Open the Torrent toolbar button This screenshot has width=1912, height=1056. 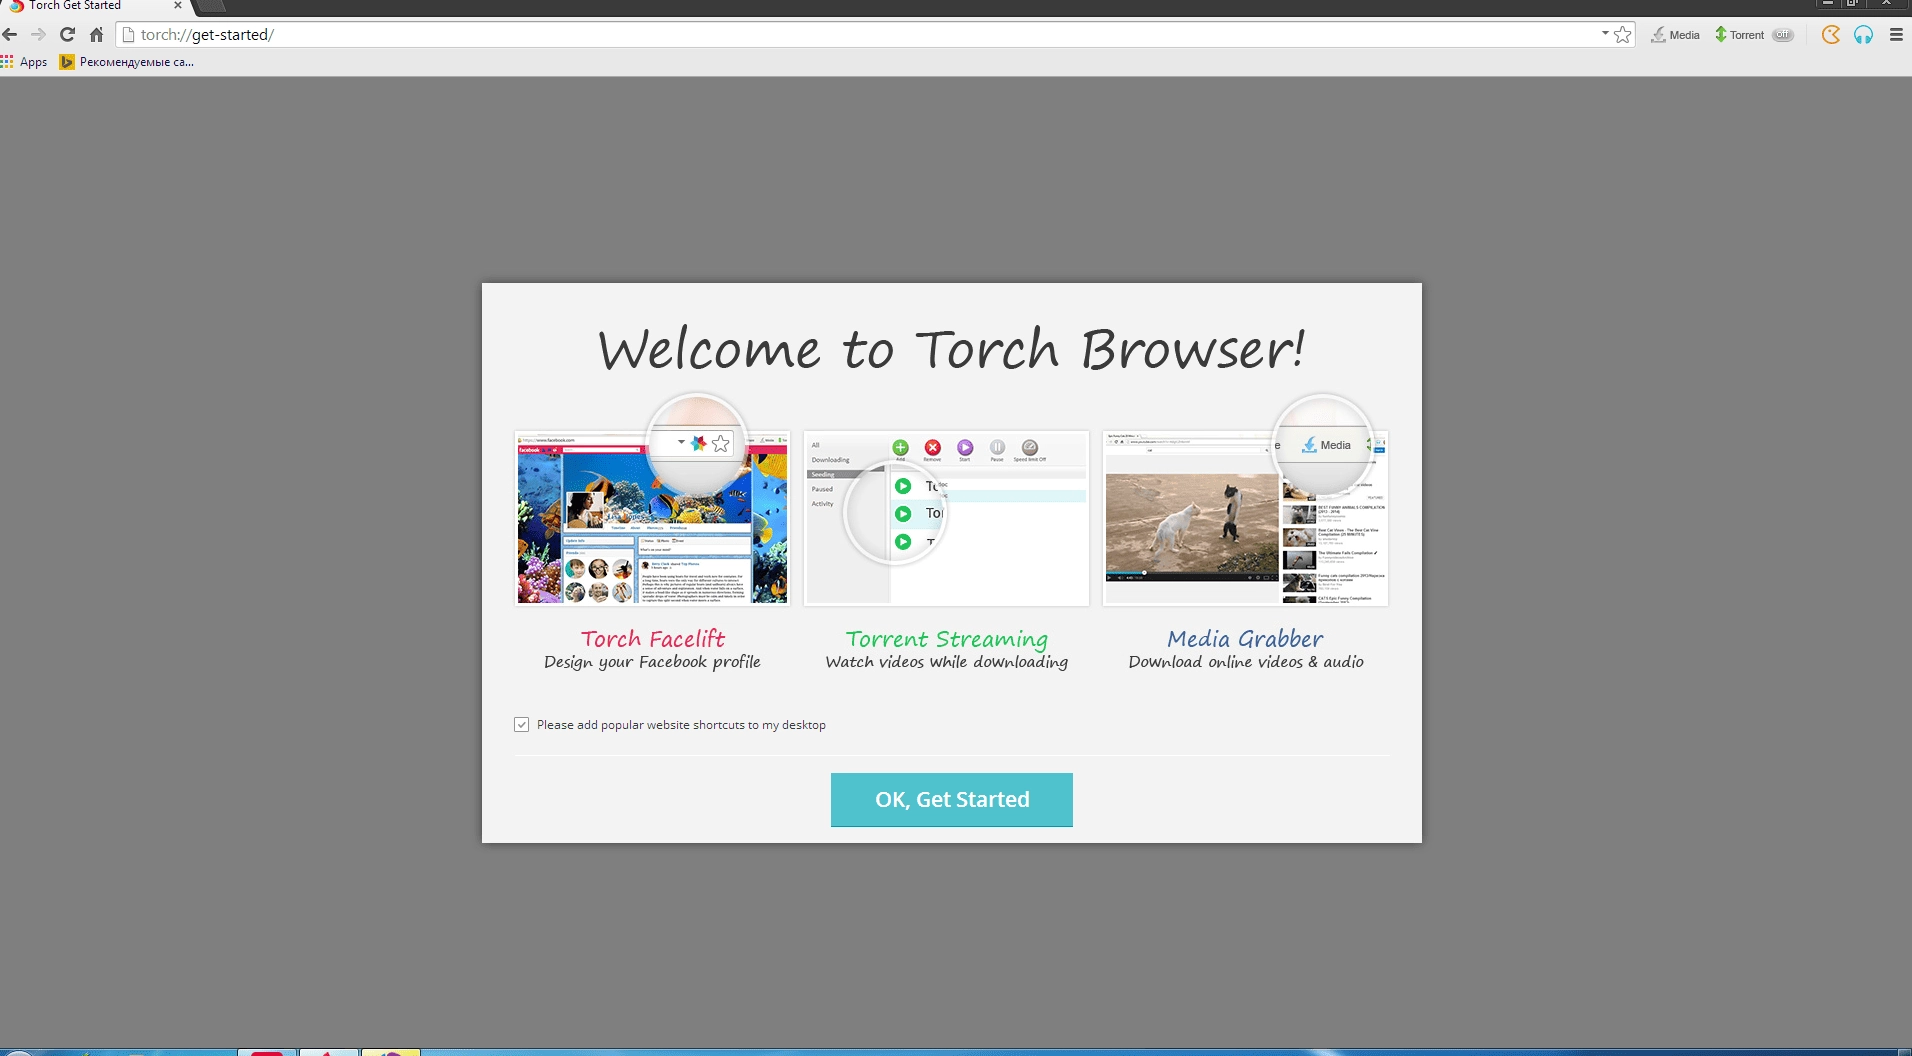coord(1740,34)
